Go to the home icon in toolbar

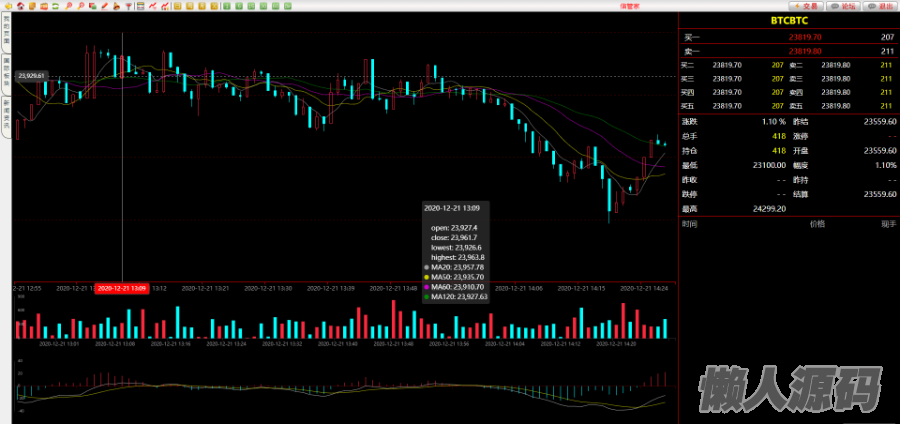21,6
